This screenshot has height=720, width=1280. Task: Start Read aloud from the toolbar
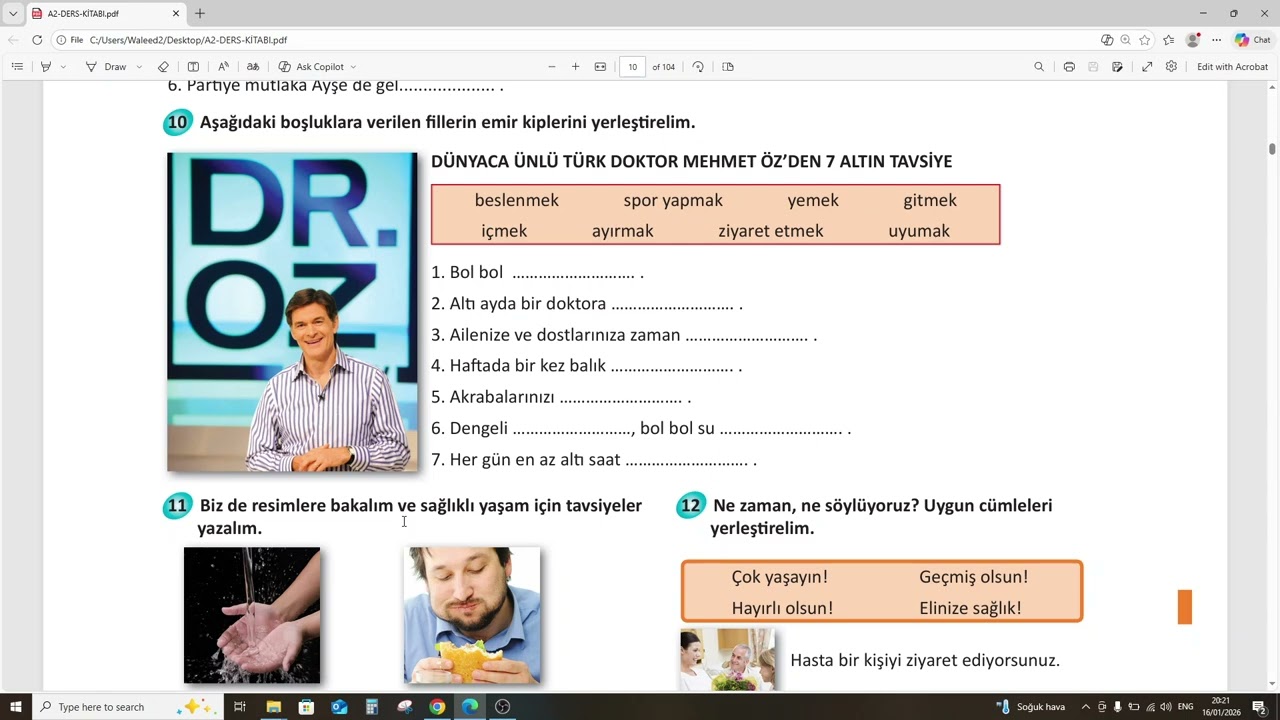point(223,67)
